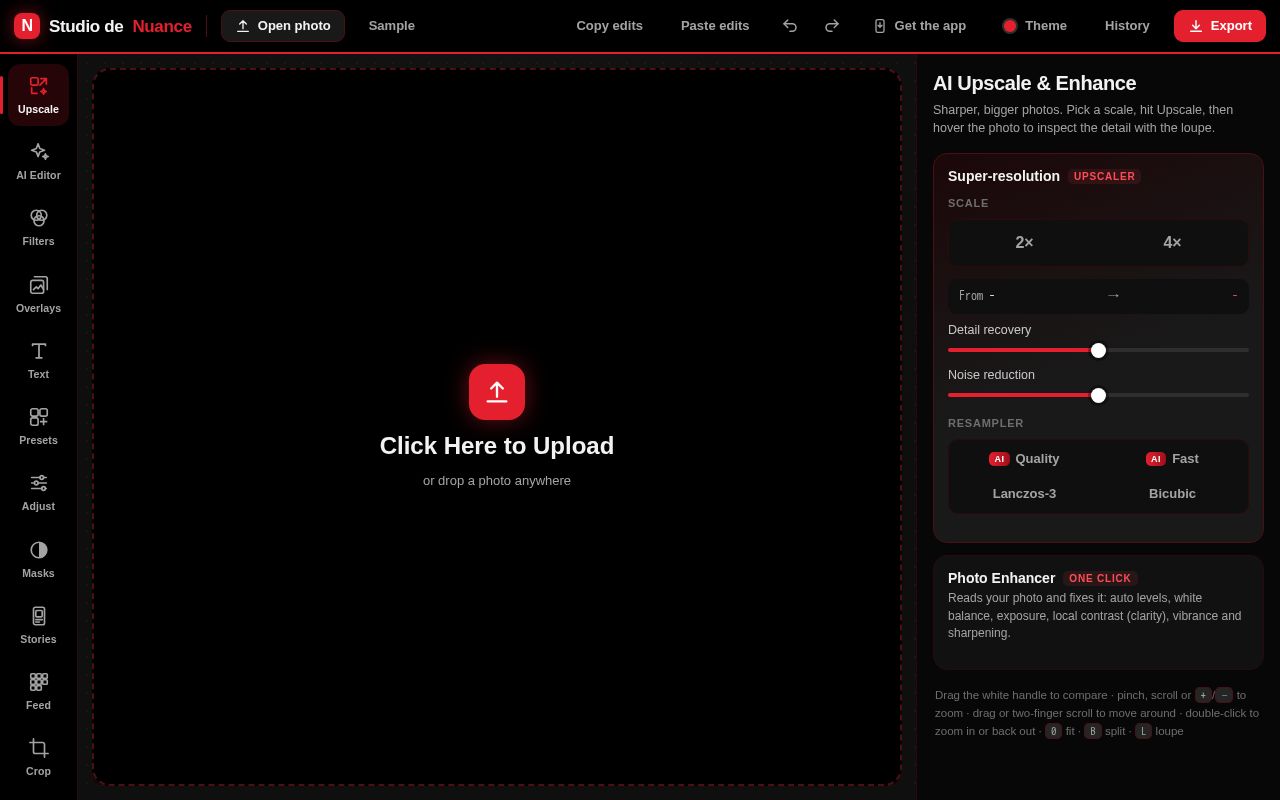Select the Bicubic resampler
Screen dimensions: 1280x800
[1172, 494]
